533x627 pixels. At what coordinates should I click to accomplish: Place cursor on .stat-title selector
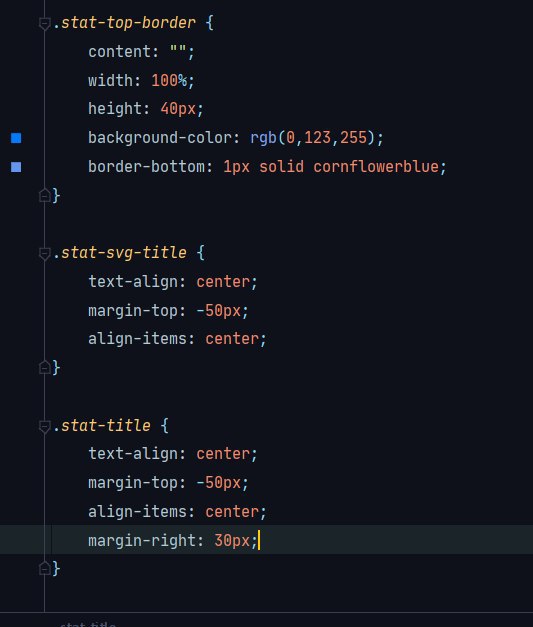pyautogui.click(x=102, y=425)
